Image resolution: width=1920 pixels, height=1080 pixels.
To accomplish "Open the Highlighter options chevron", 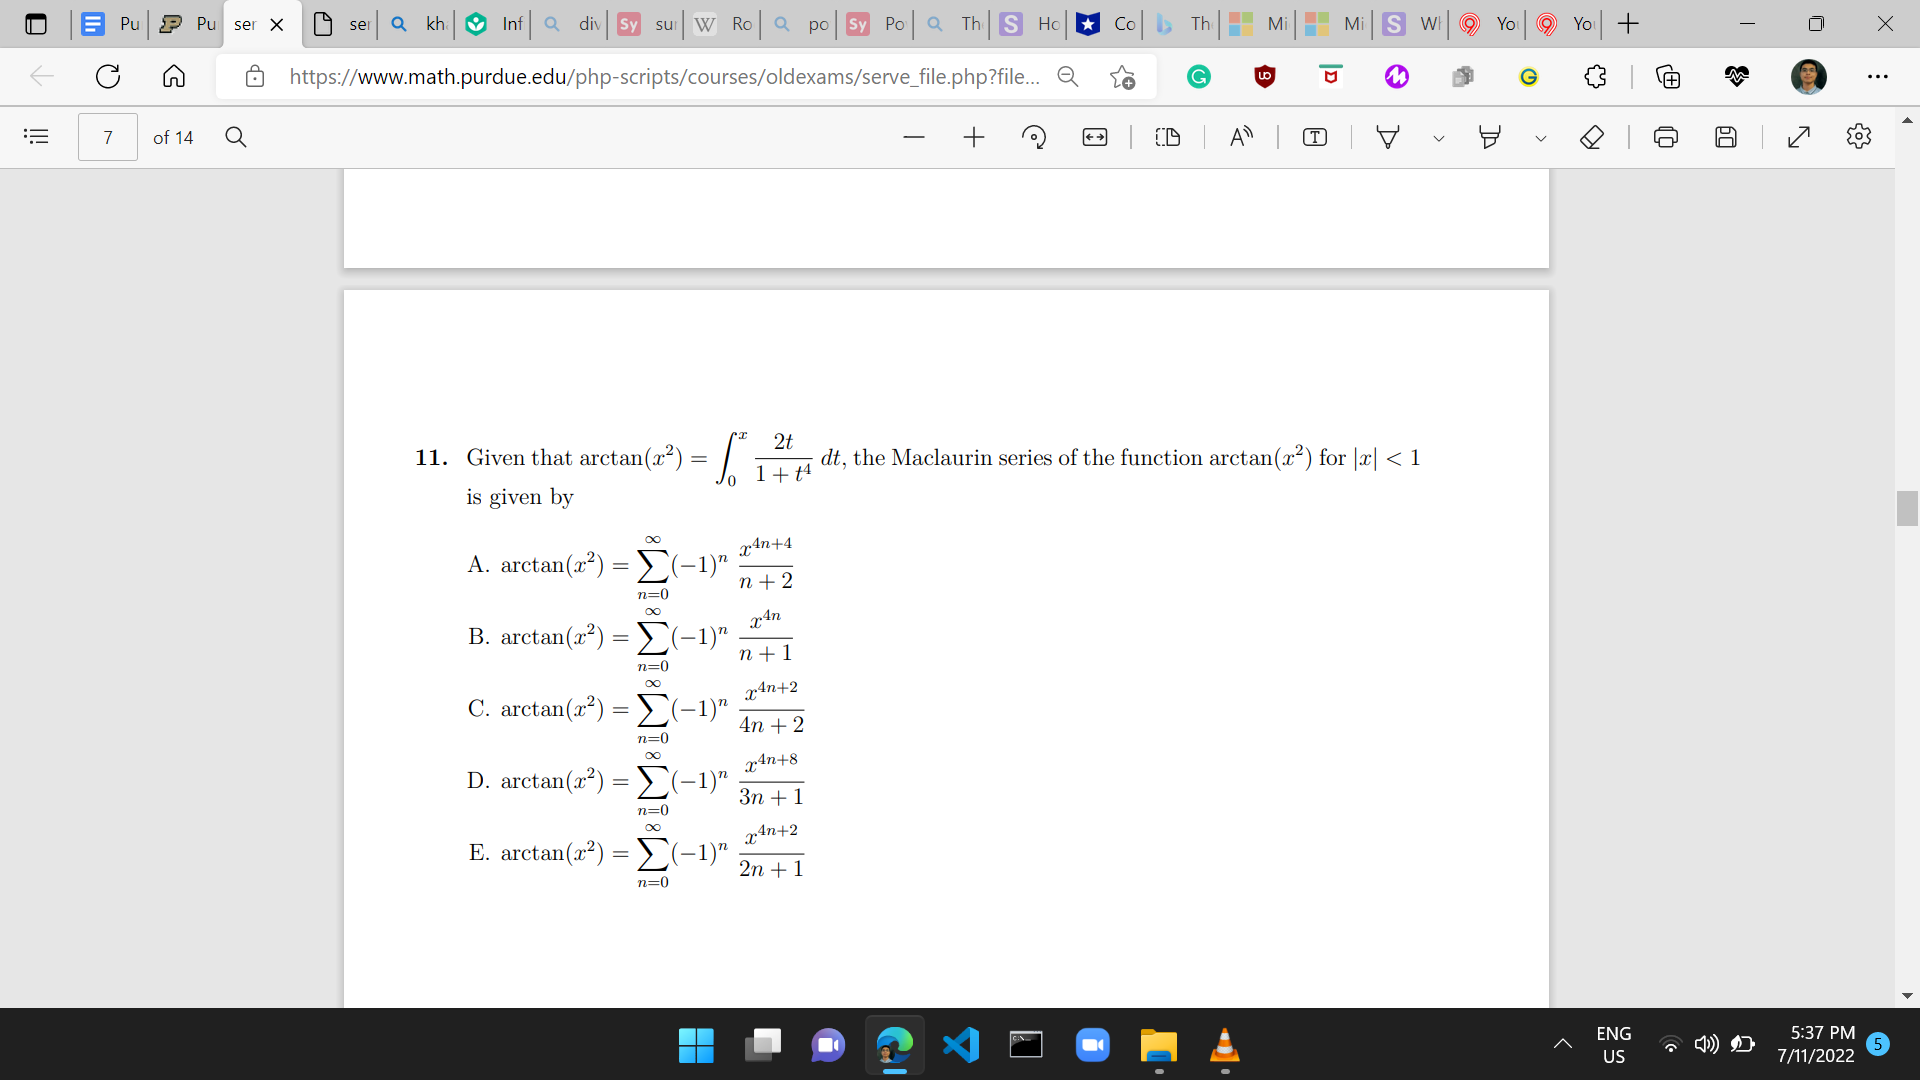I will click(x=1540, y=137).
